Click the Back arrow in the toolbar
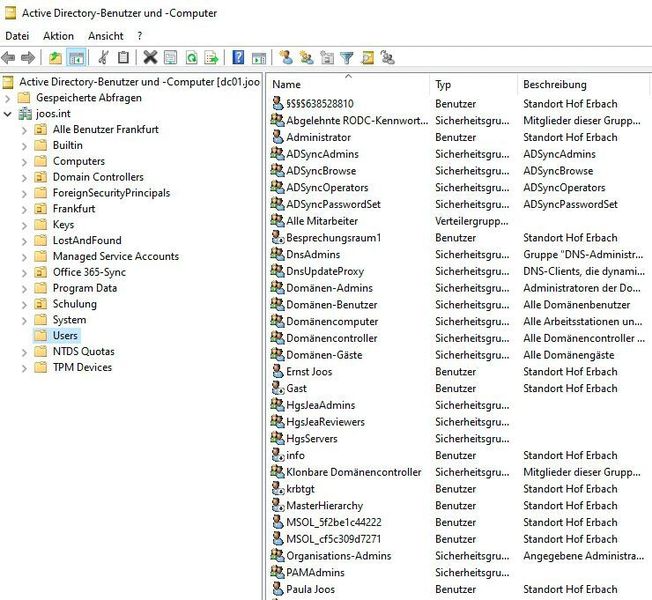Screen dimensions: 652x600 coord(9,58)
